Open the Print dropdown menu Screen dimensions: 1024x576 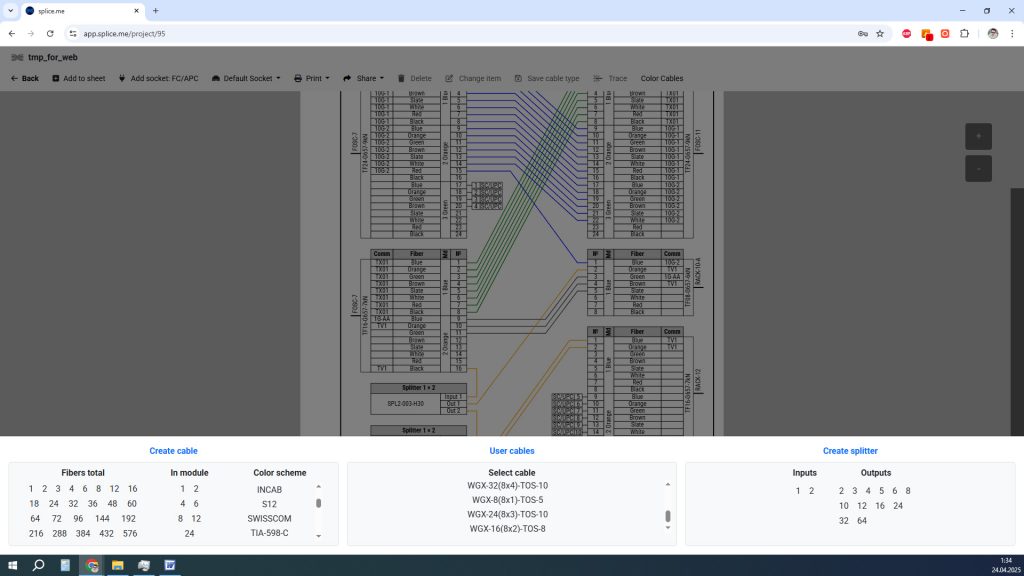coord(312,78)
